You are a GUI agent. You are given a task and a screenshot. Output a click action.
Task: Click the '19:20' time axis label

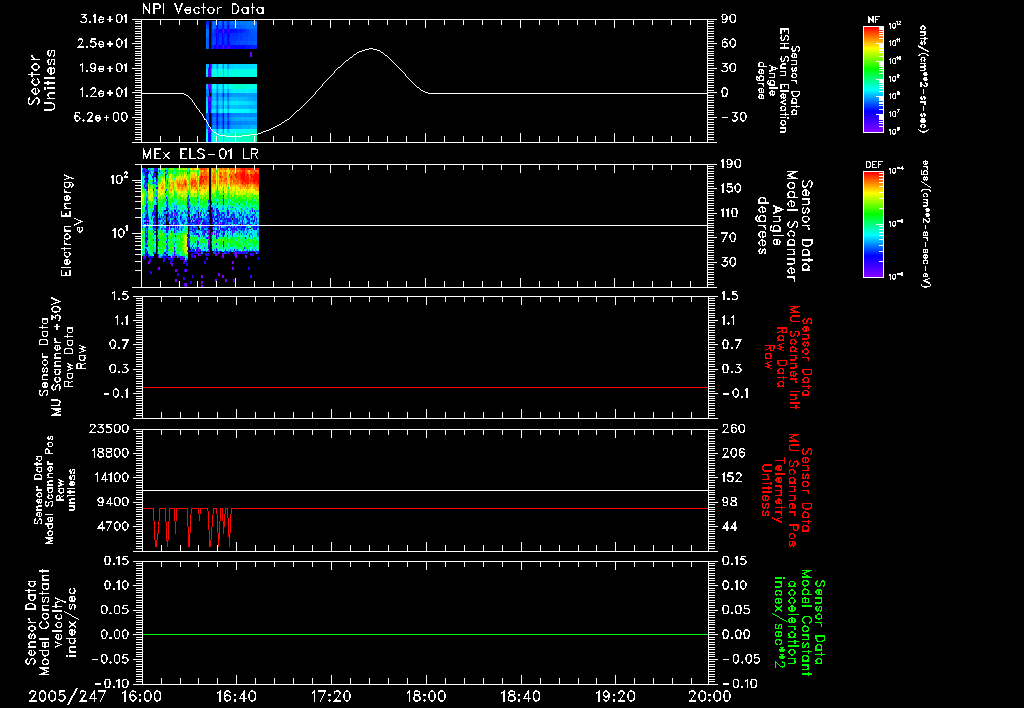pyautogui.click(x=615, y=697)
